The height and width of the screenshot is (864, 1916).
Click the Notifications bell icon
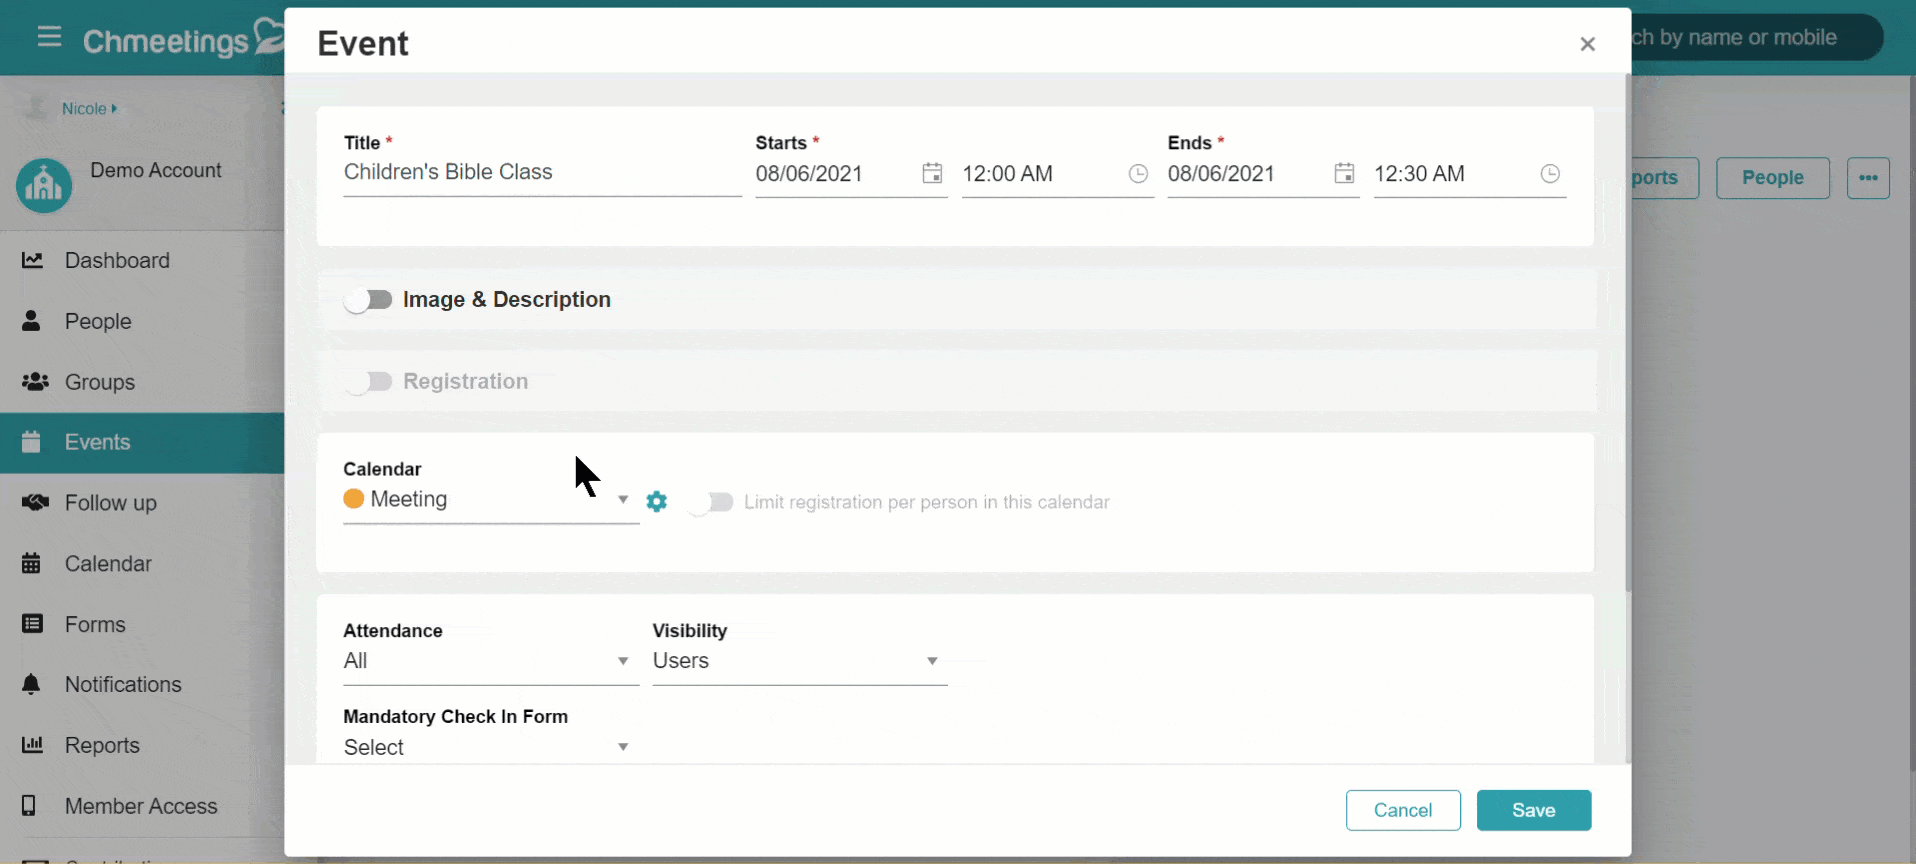(32, 684)
